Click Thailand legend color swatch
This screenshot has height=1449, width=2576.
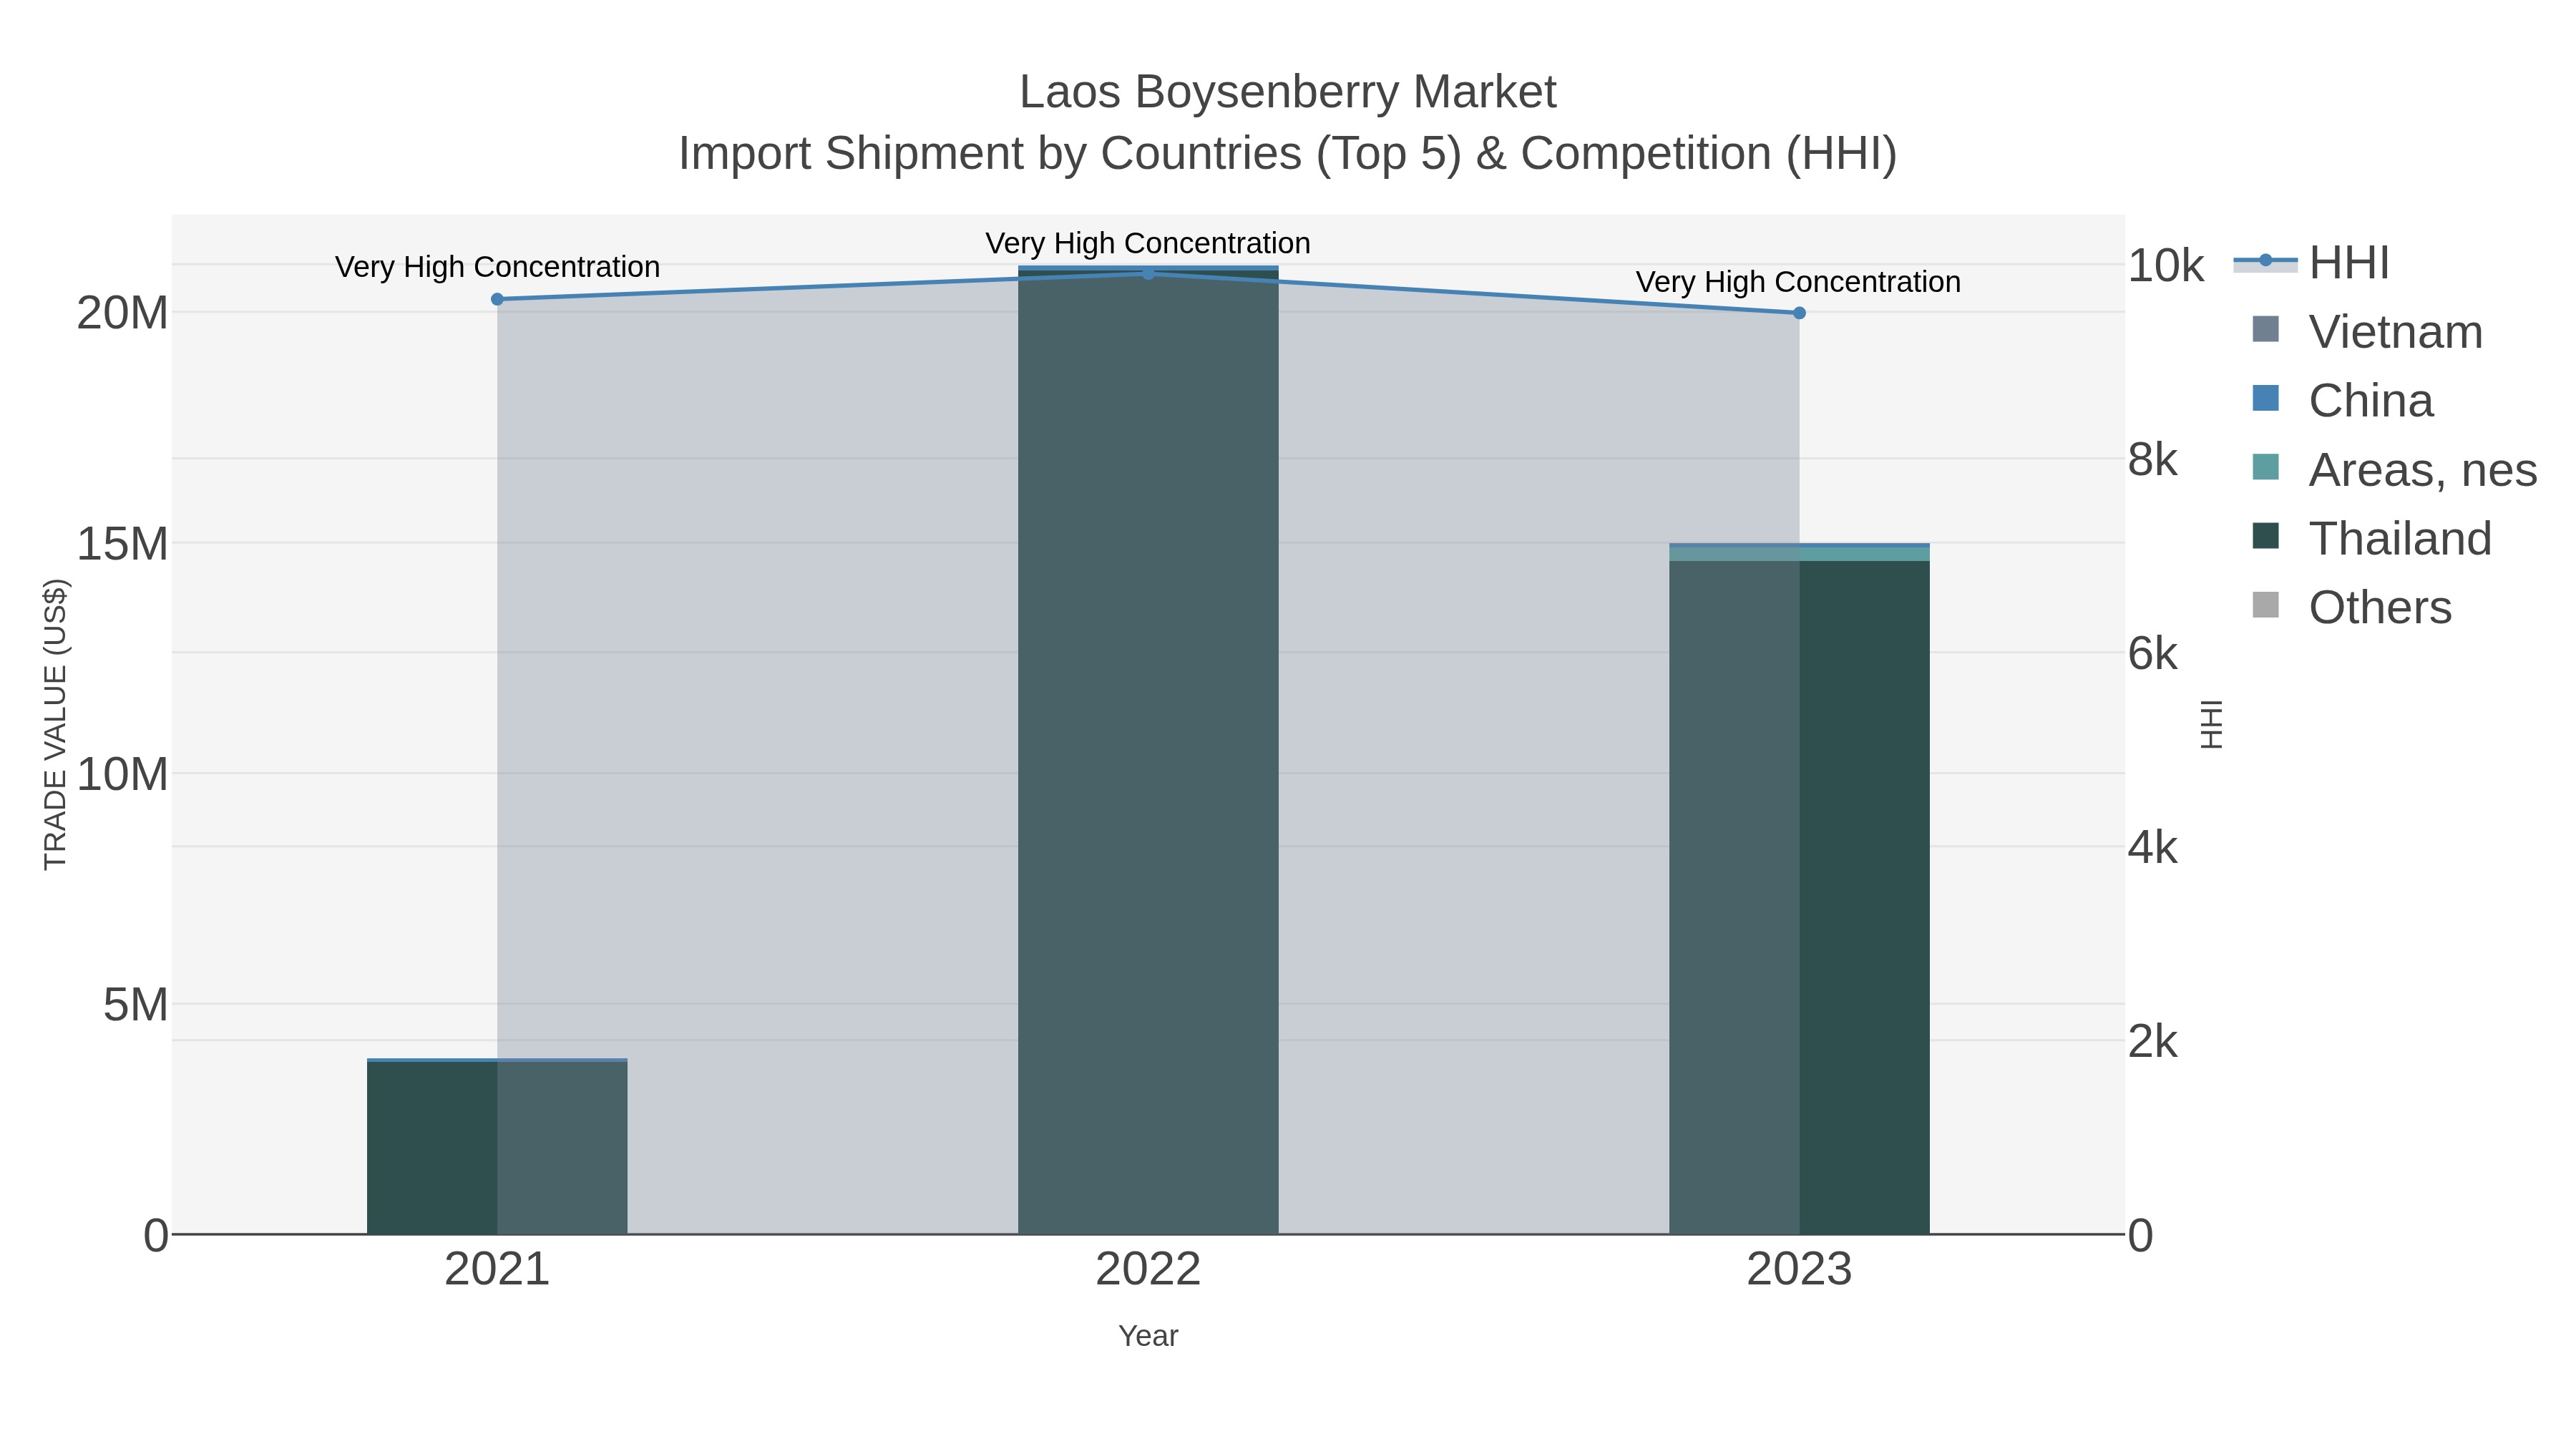pos(2265,536)
